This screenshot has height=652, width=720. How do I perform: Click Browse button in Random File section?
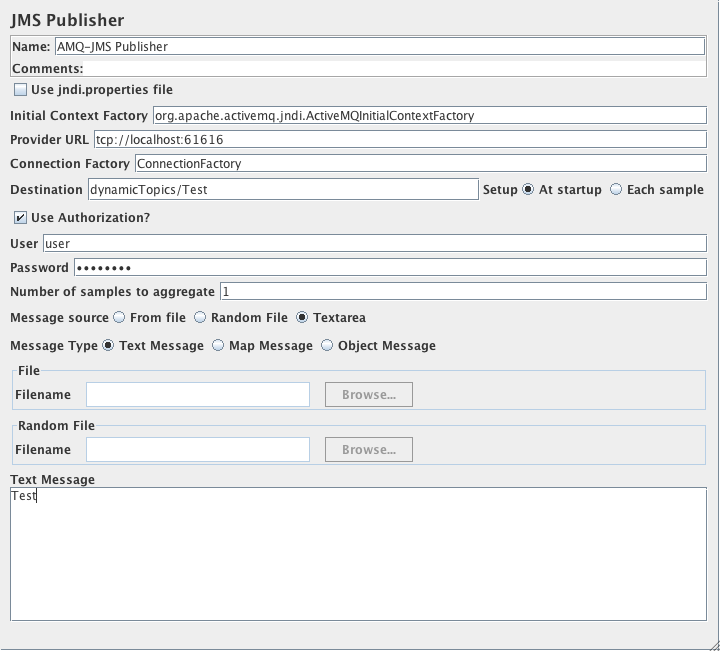pyautogui.click(x=368, y=450)
